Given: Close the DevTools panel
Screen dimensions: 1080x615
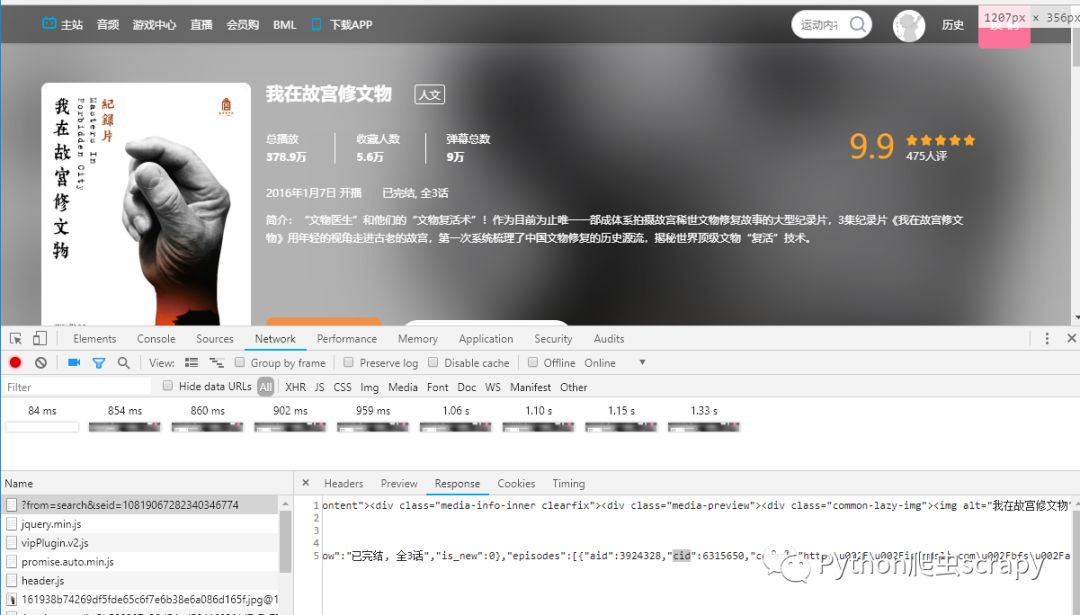Looking at the screenshot, I should (x=1071, y=338).
